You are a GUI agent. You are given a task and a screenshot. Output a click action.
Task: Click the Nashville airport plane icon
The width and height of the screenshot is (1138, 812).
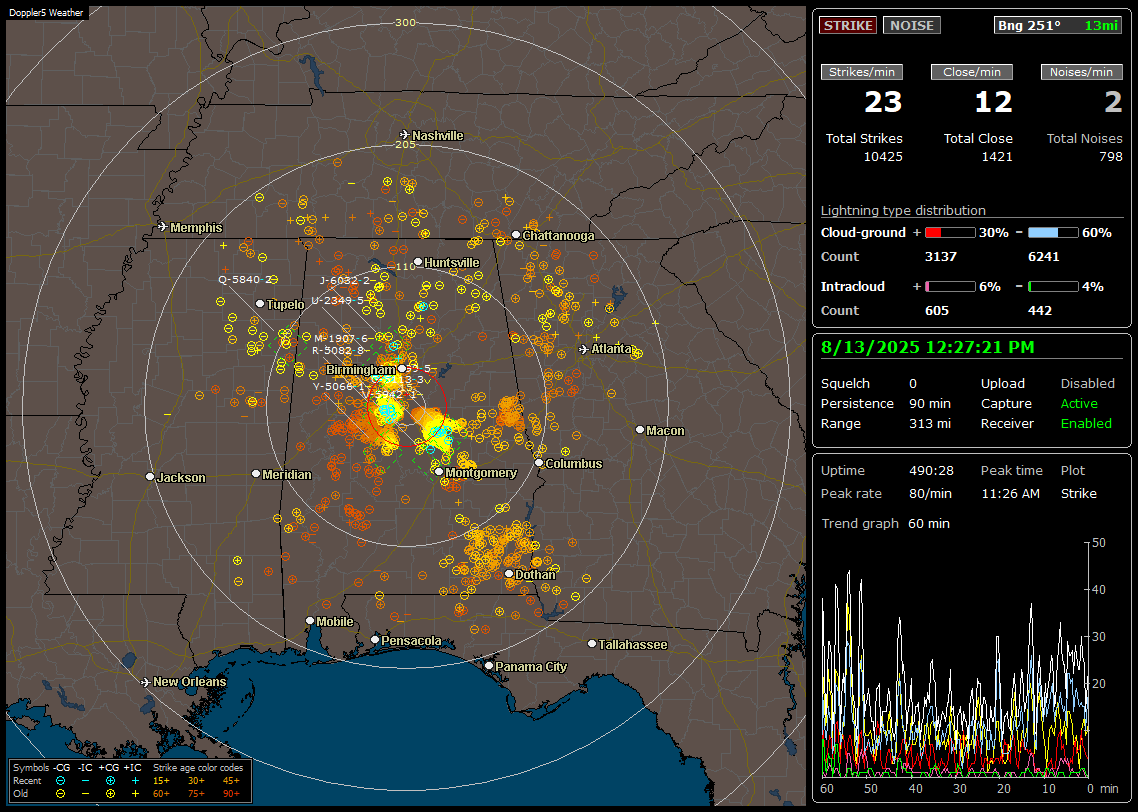(x=405, y=135)
